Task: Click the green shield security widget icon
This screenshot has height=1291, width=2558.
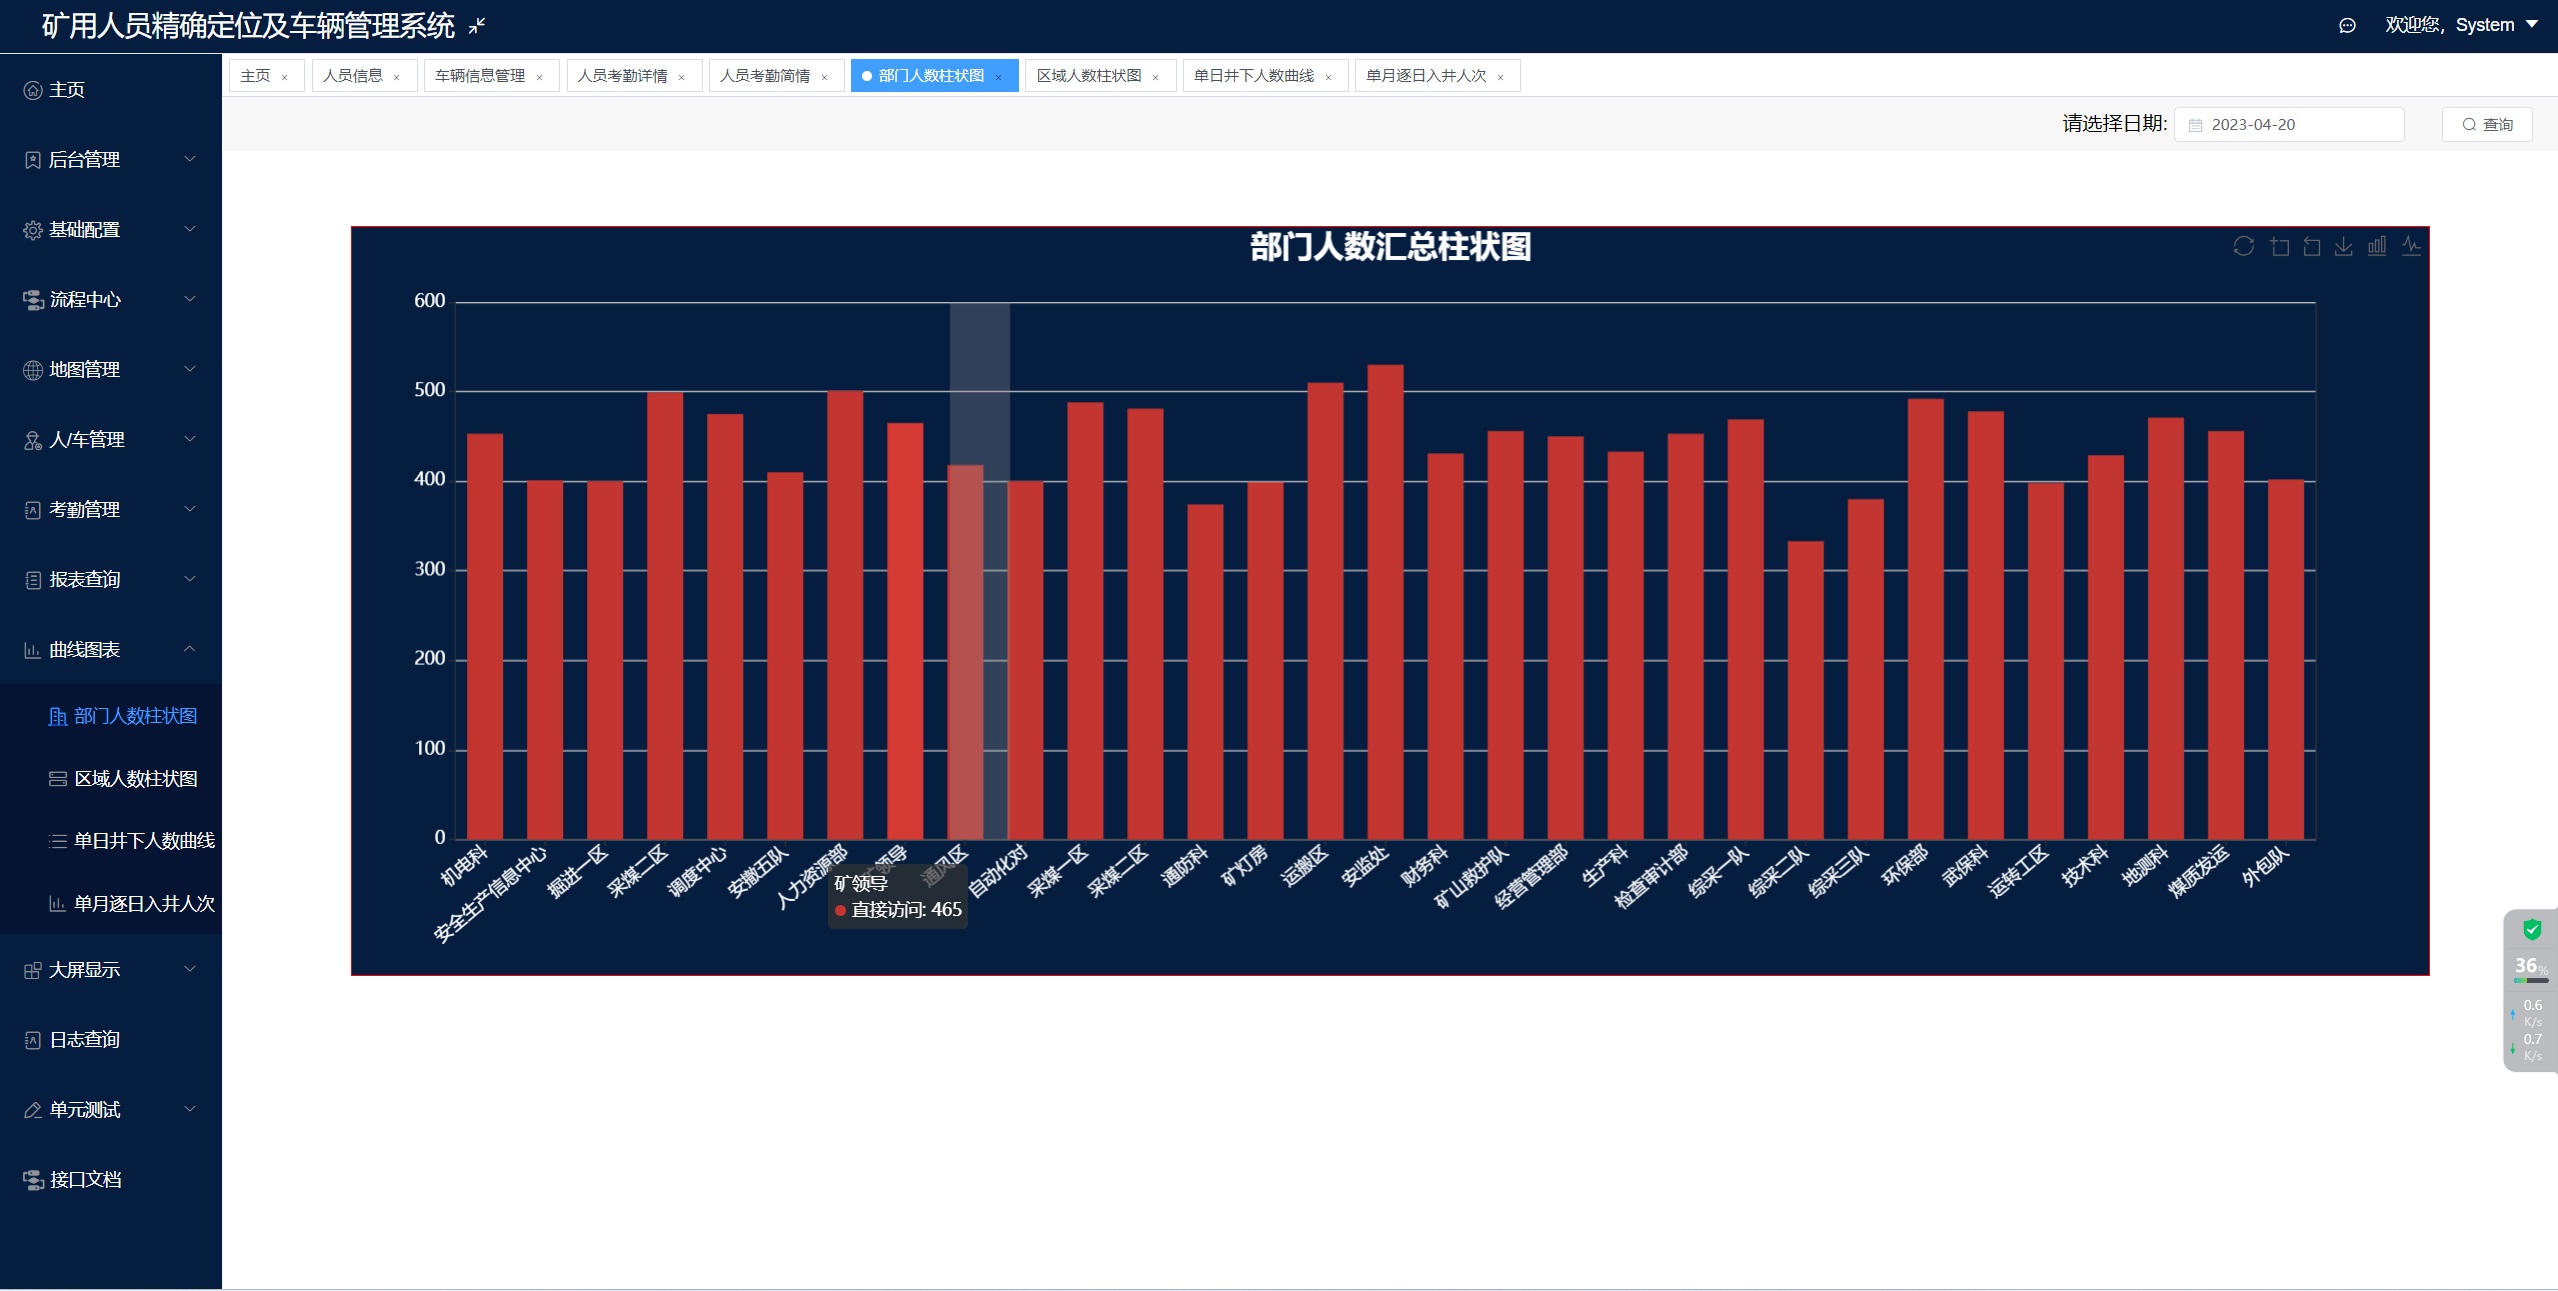Action: tap(2532, 930)
